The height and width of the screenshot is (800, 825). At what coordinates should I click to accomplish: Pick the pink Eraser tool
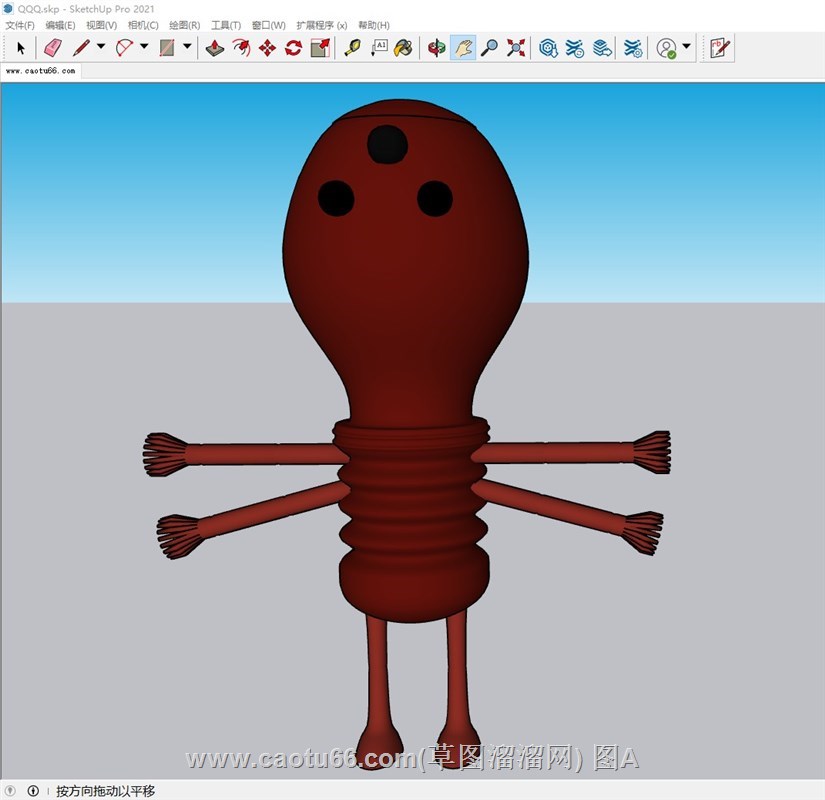[53, 47]
